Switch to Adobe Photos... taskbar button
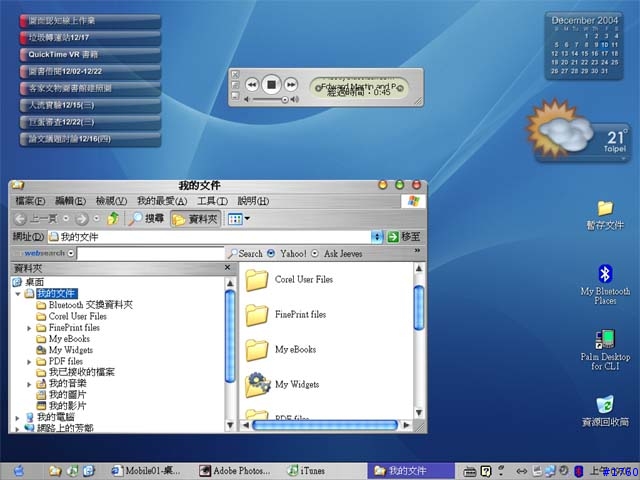This screenshot has height=480, width=640. [235, 471]
